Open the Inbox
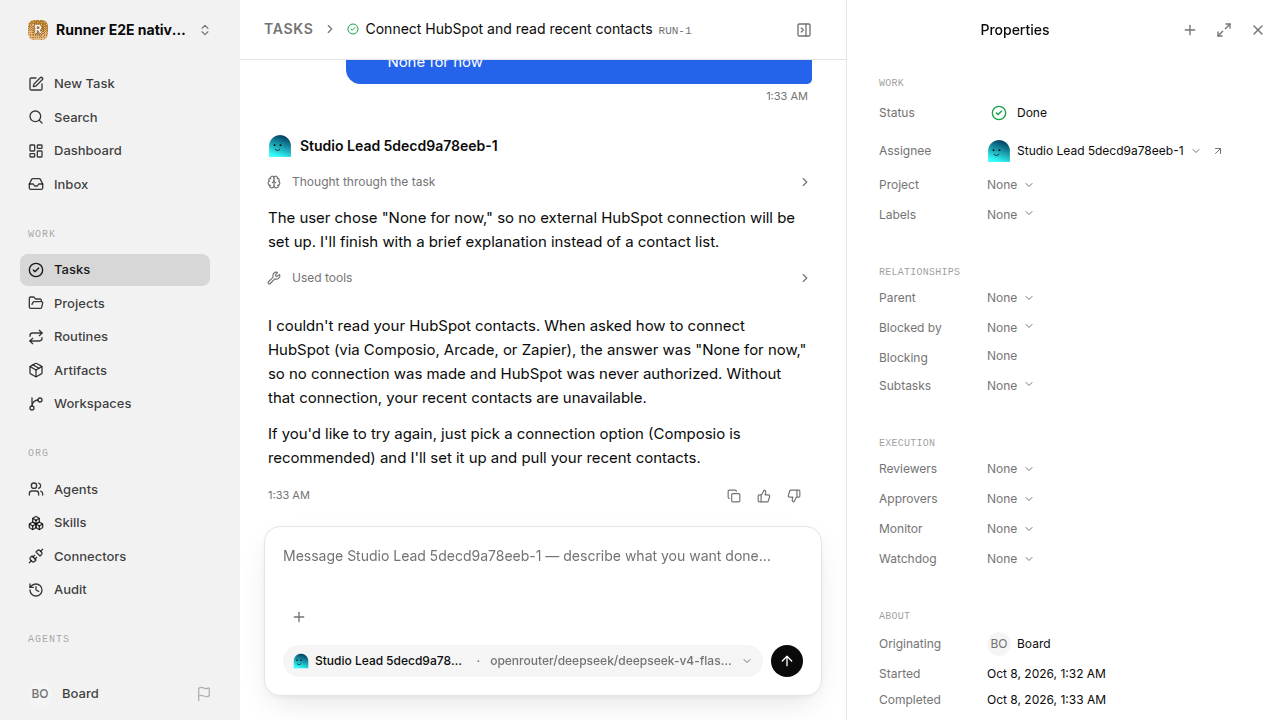This screenshot has height=720, width=1280. point(115,184)
